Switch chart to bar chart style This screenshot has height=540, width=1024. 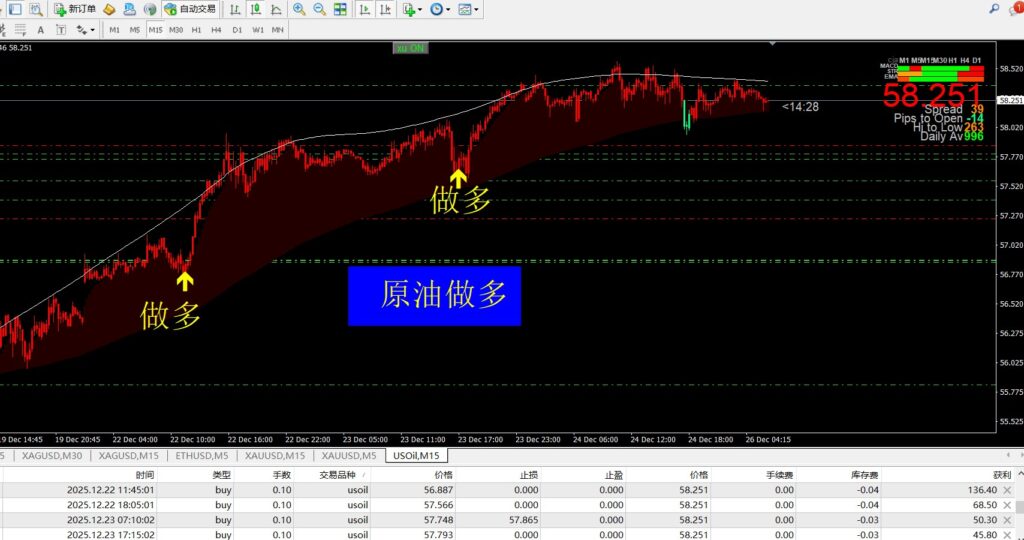click(x=234, y=9)
